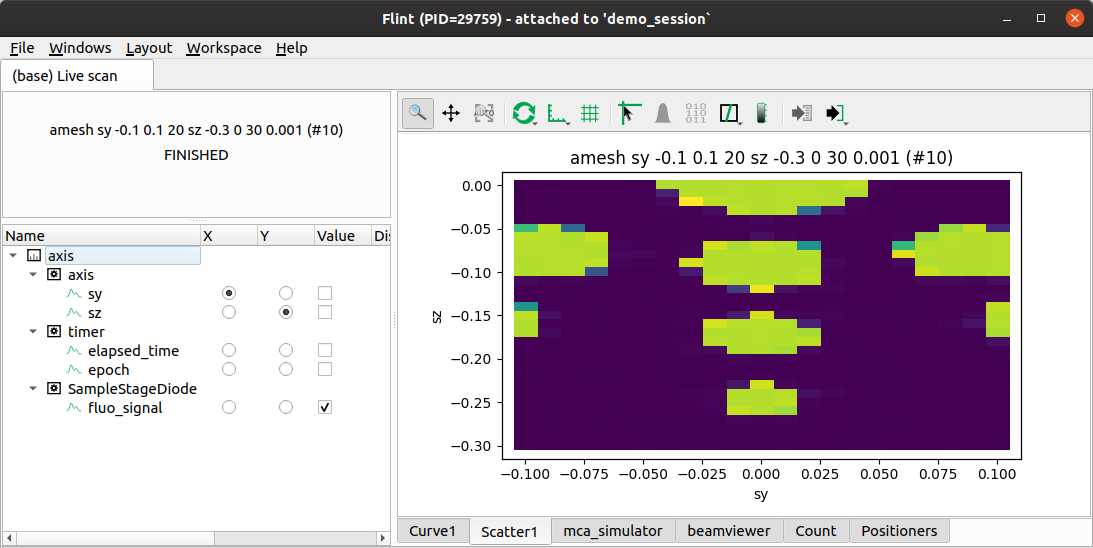Click the green refresh mode icon
This screenshot has height=548, width=1093.
[x=523, y=113]
